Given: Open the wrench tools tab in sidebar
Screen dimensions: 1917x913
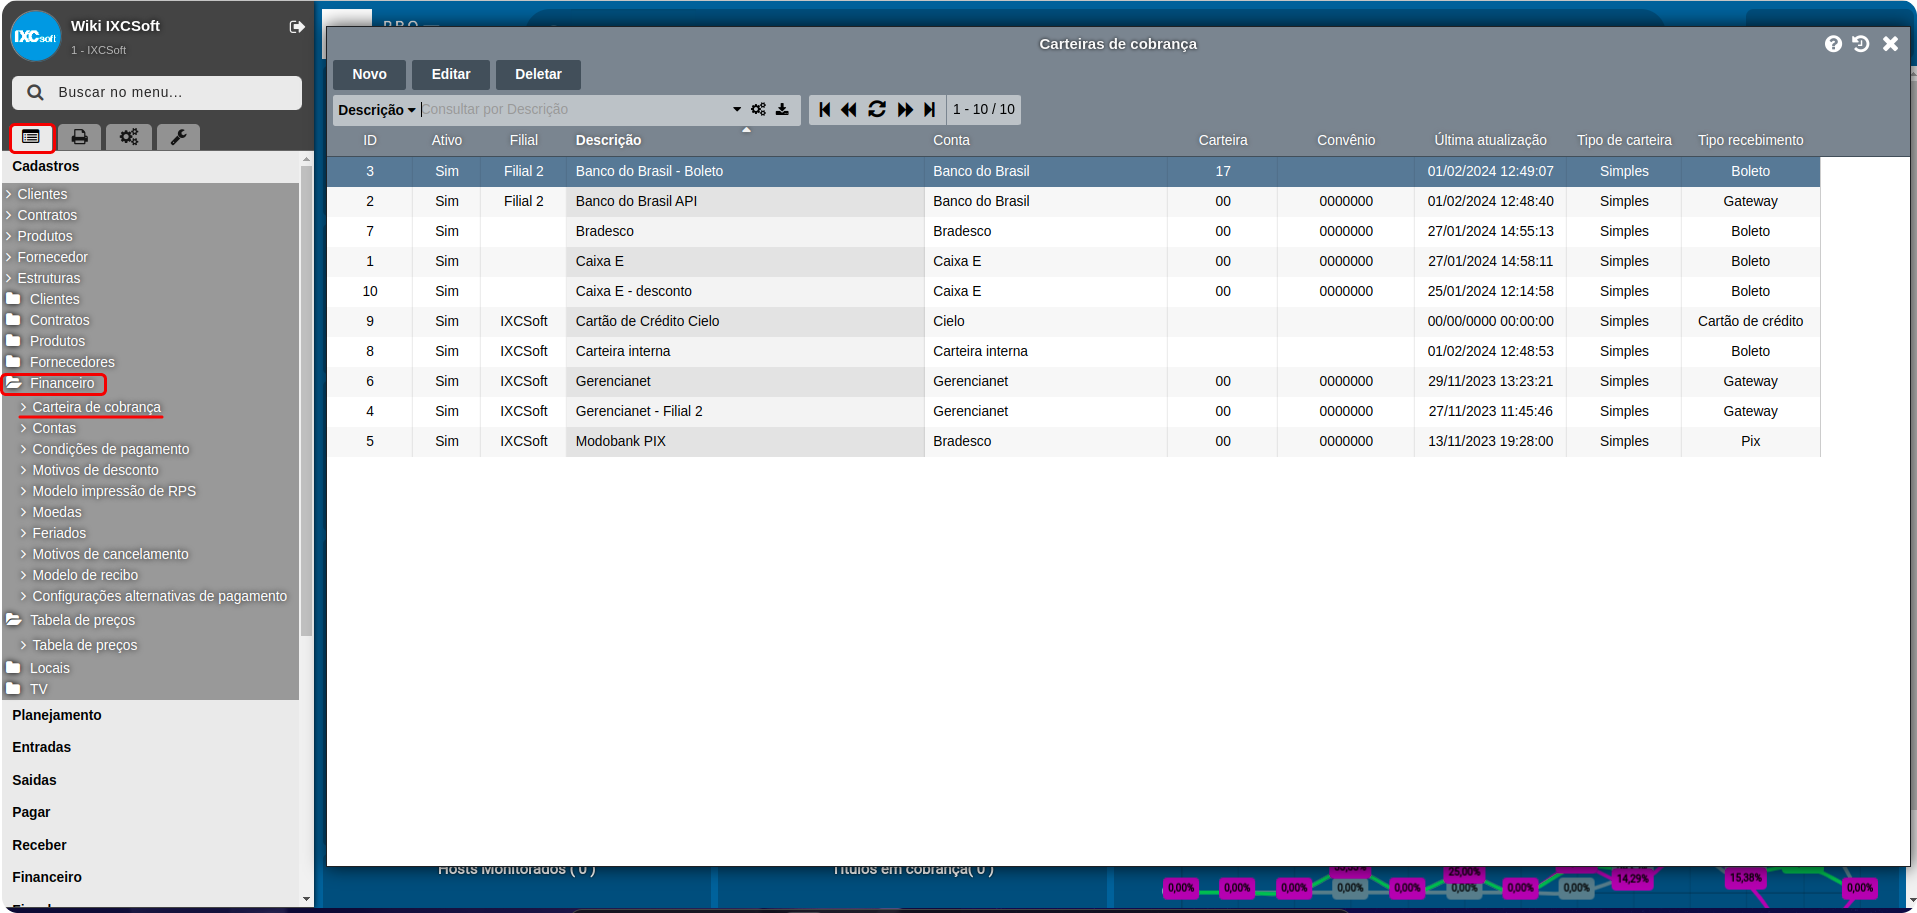Looking at the screenshot, I should [x=178, y=137].
